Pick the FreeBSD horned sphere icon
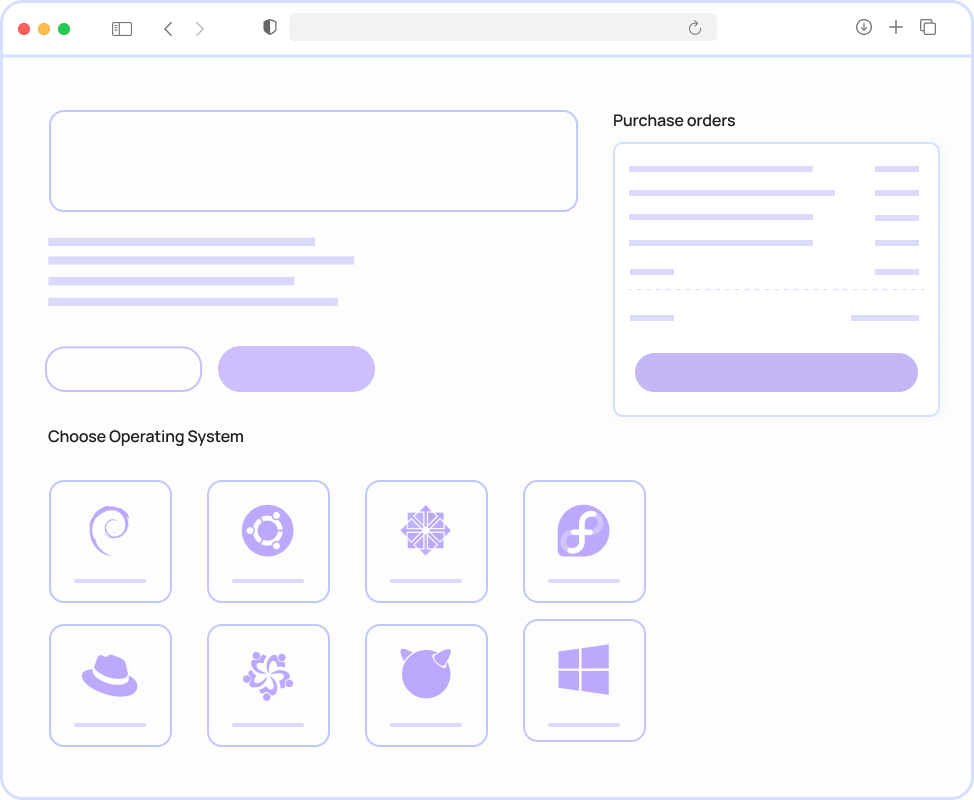This screenshot has height=800, width=974. (x=426, y=675)
